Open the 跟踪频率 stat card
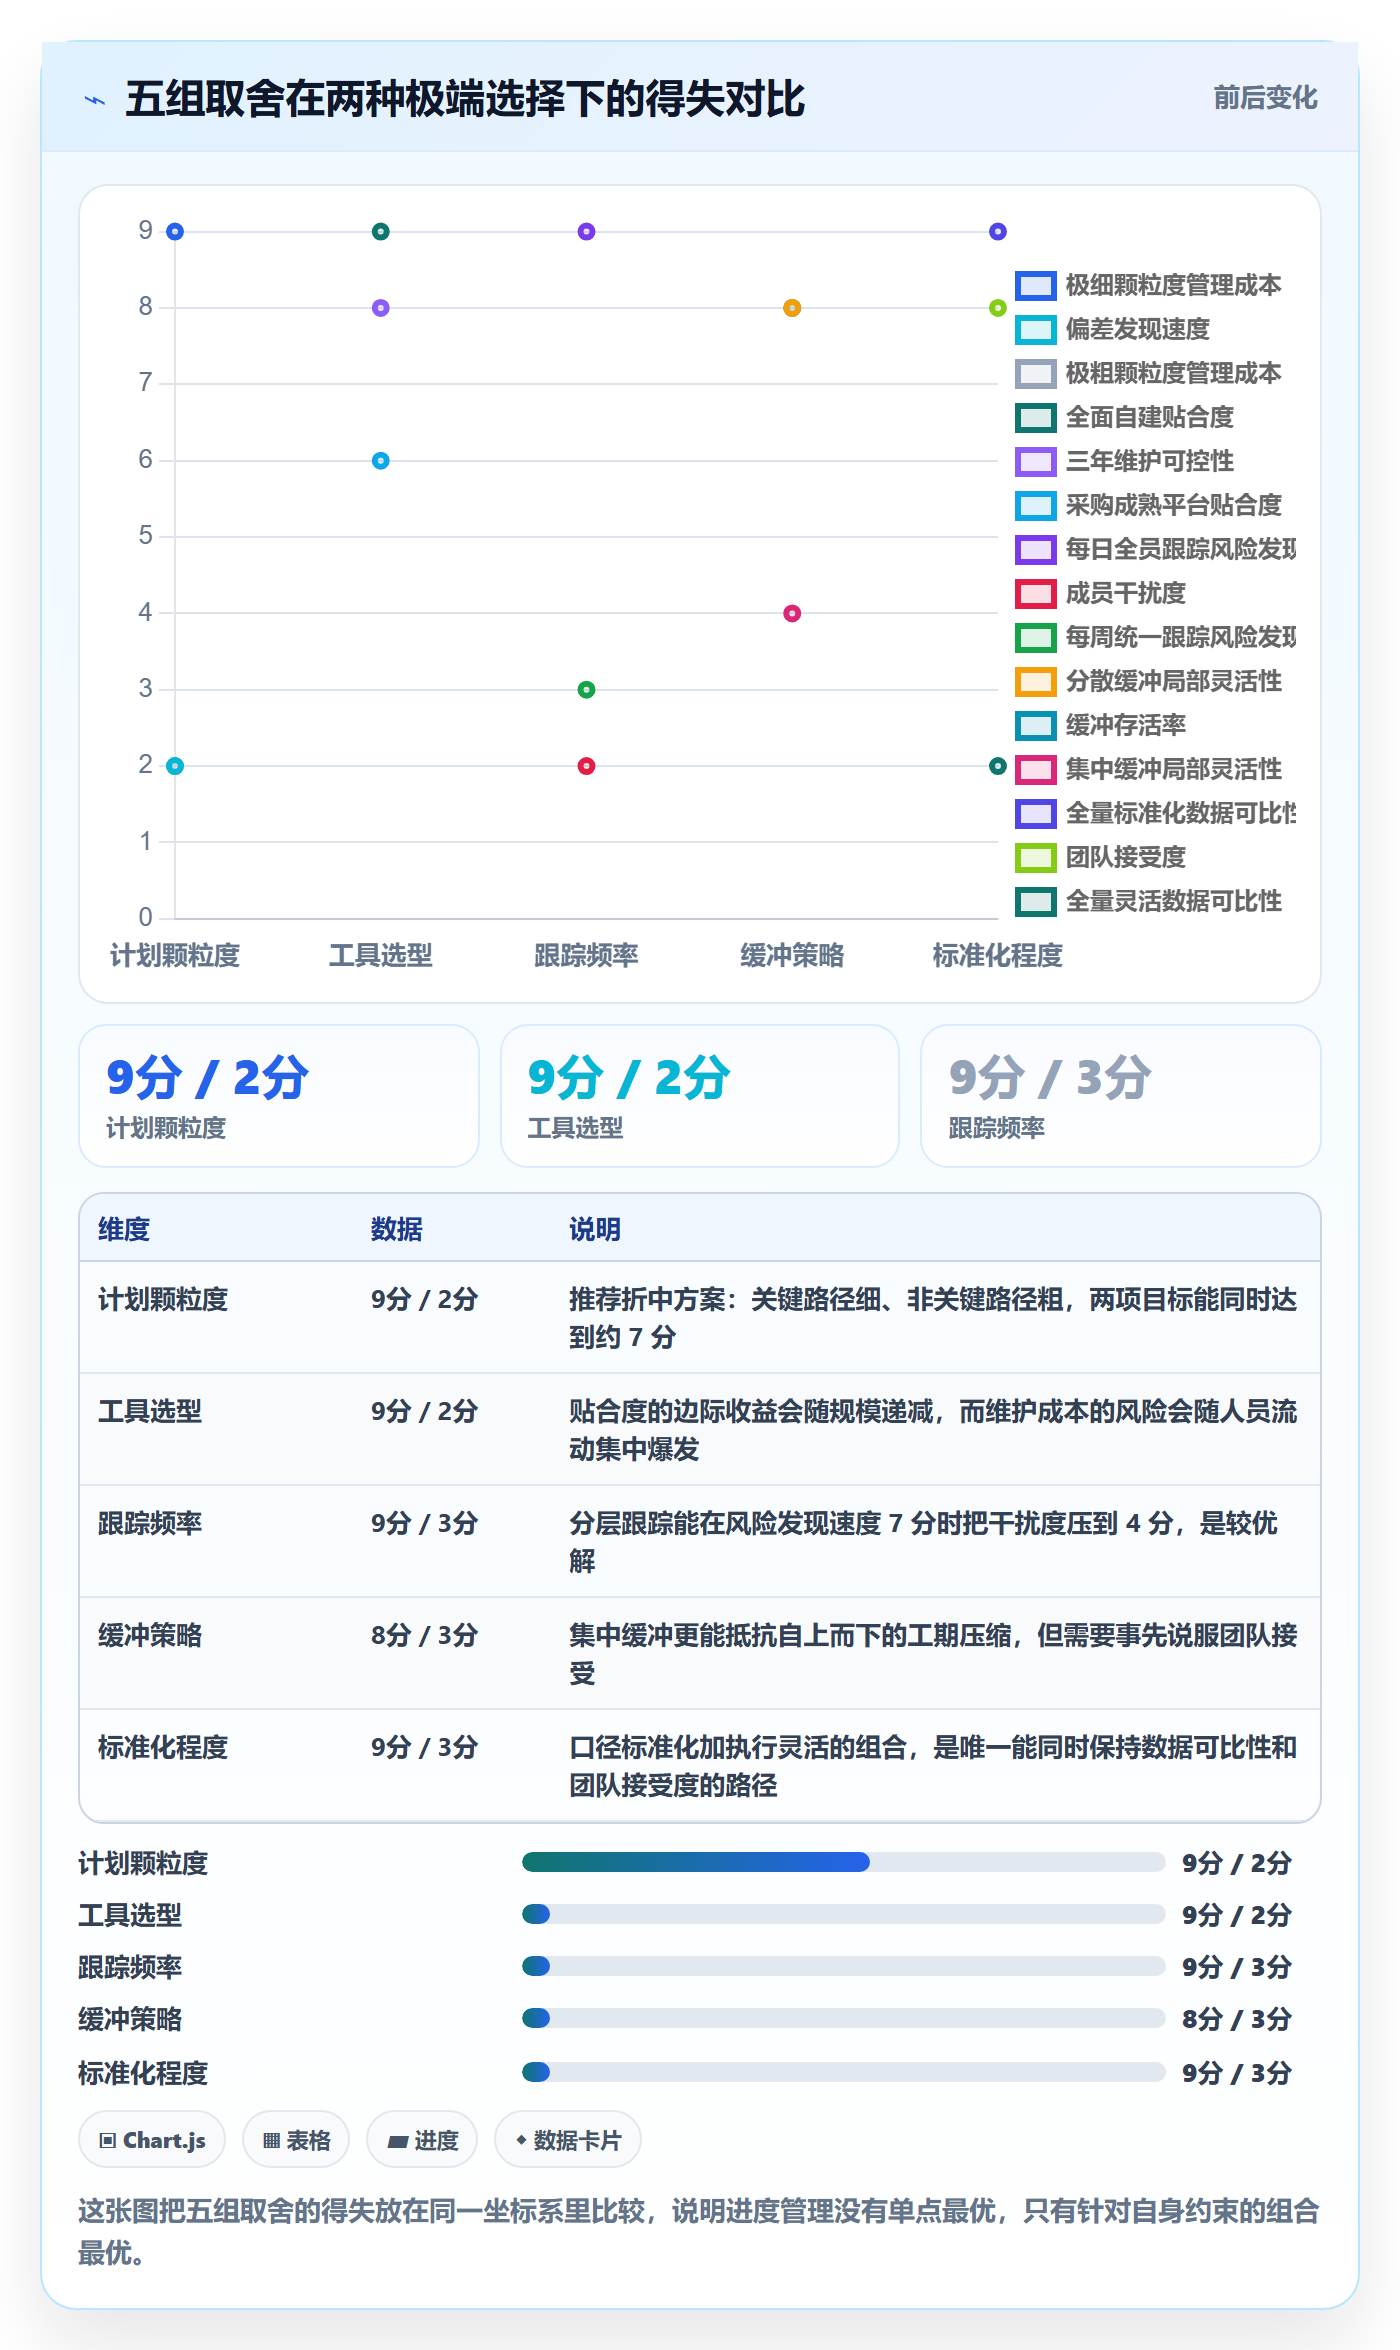 point(1121,1096)
